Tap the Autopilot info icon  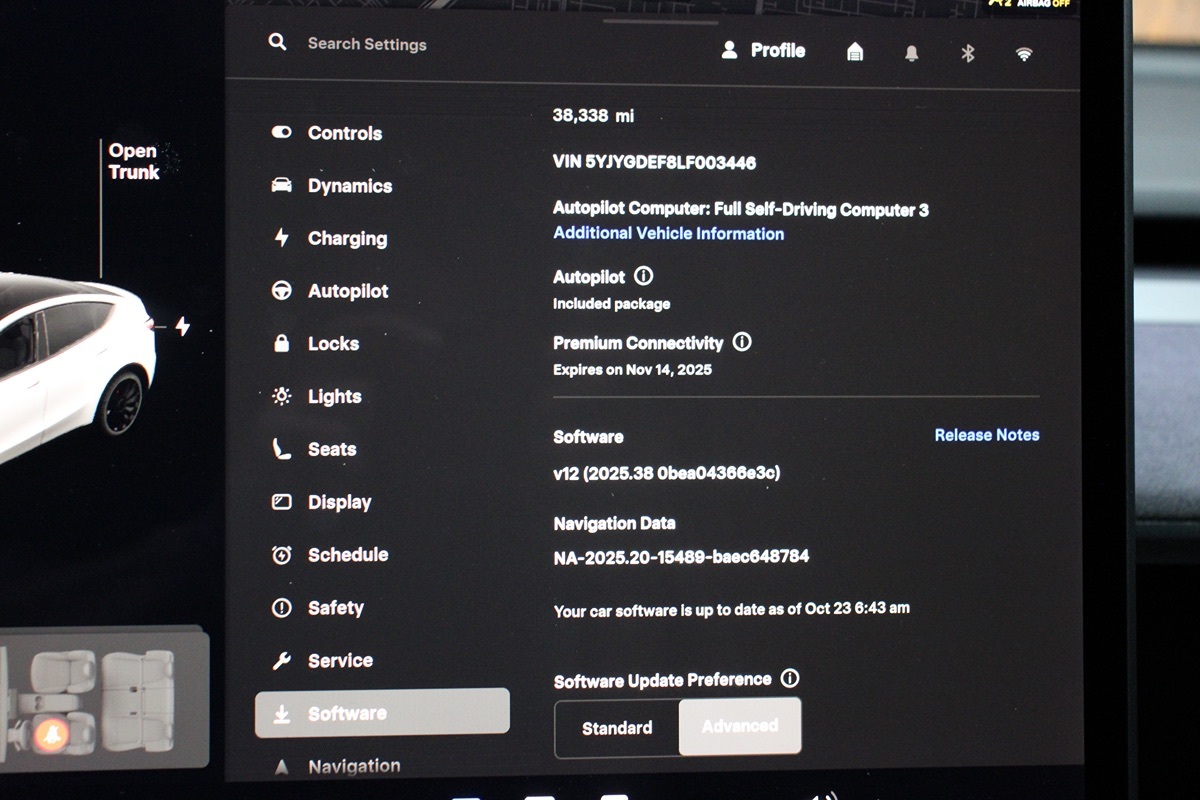point(644,276)
